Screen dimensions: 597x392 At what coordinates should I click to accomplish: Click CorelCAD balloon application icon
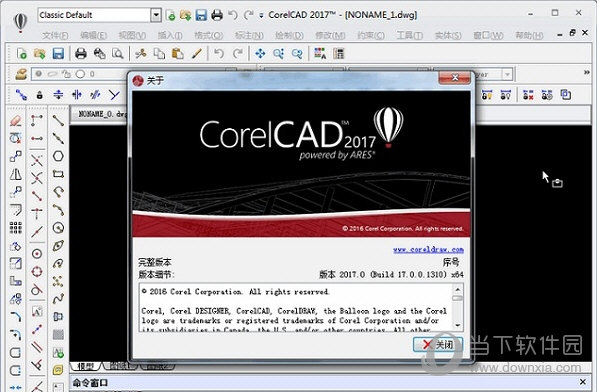(20, 22)
